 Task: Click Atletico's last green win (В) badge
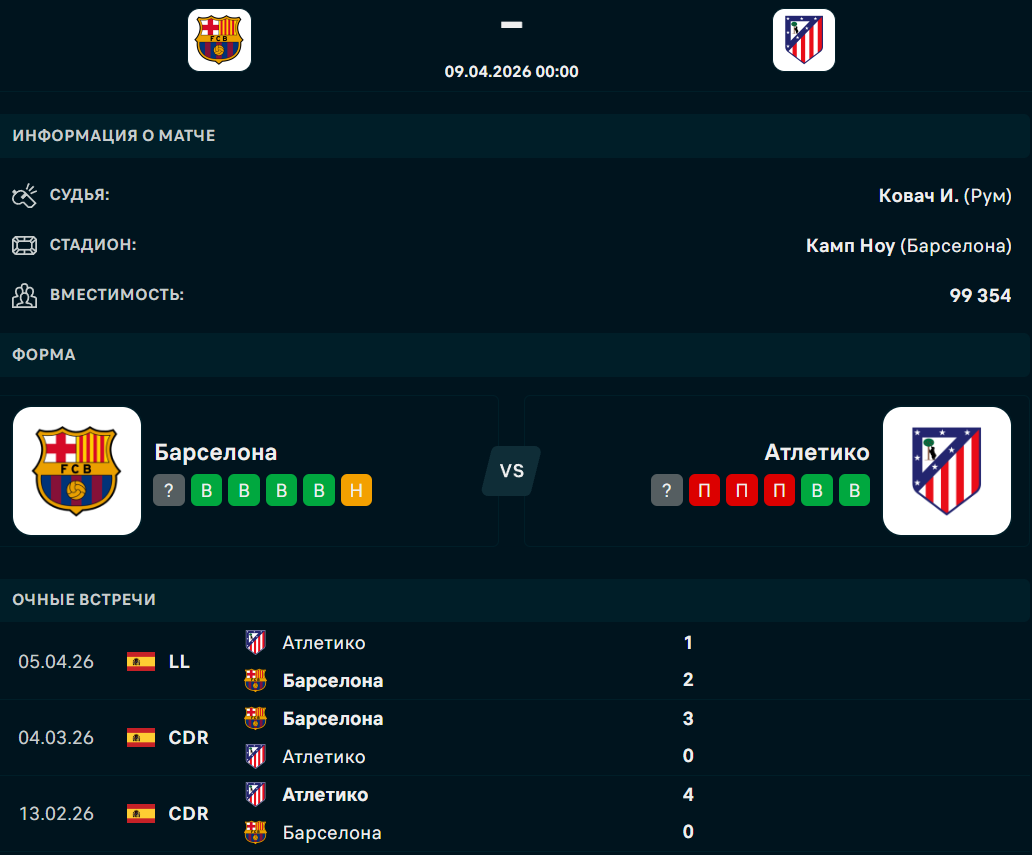coord(854,490)
